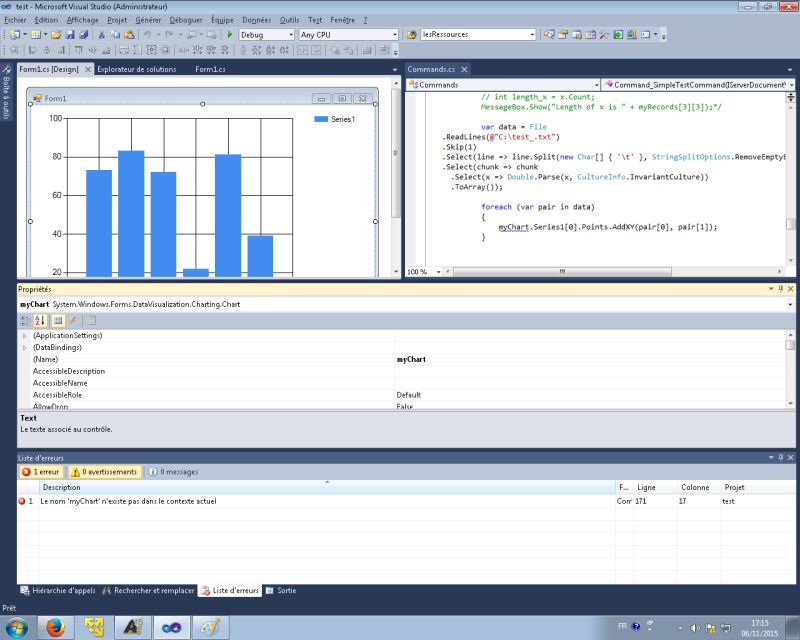Open the Command Window toolbar icon
This screenshot has height=640, width=800.
646,34
